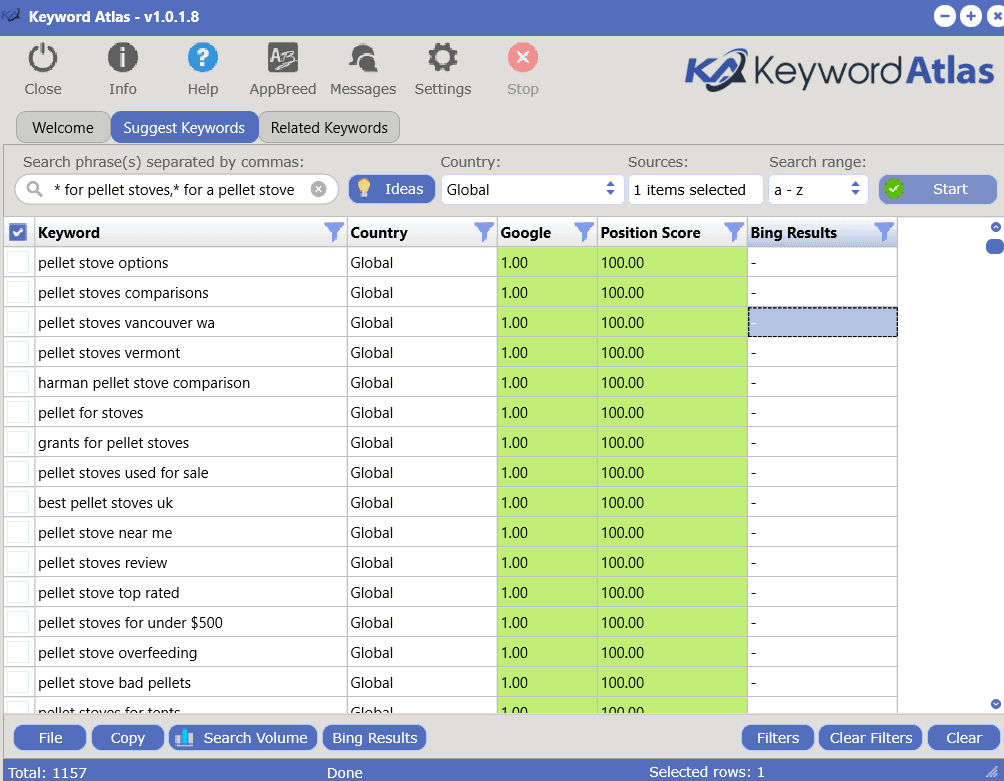The image size is (1004, 781).
Task: Open the Google column filter funnel
Action: pos(584,232)
